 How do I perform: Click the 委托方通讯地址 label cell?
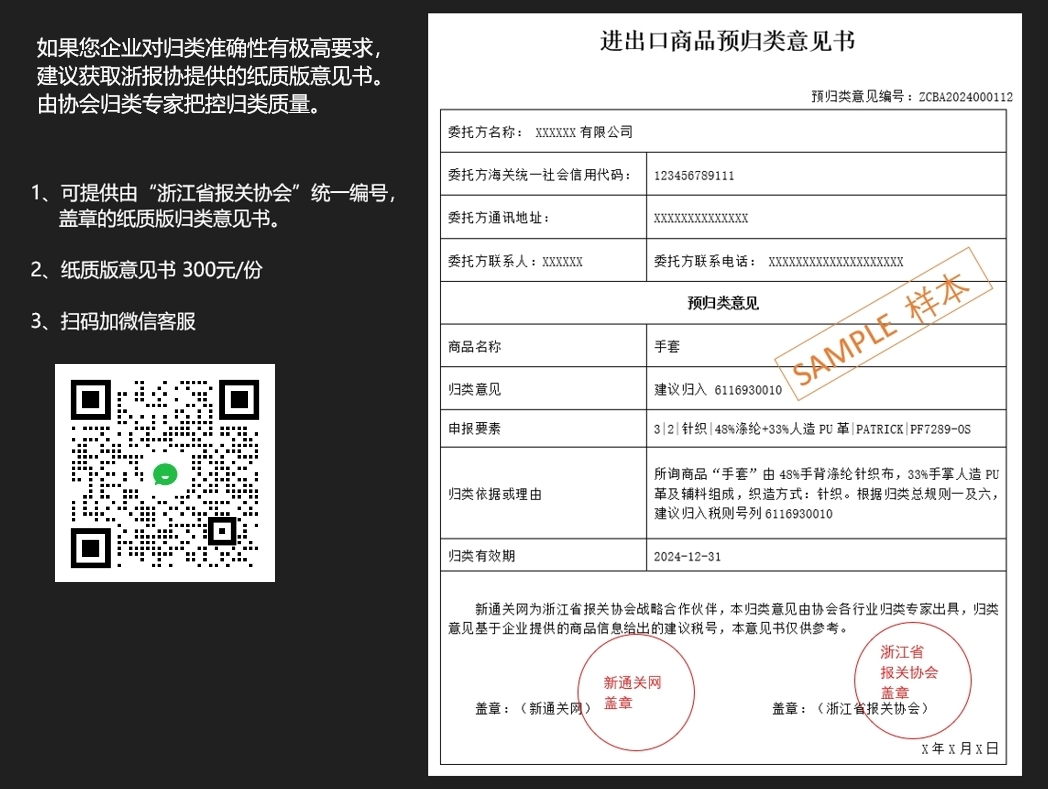click(543, 217)
